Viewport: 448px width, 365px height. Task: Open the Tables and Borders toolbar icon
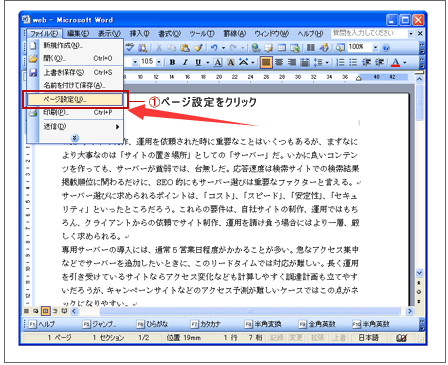pyautogui.click(x=269, y=48)
